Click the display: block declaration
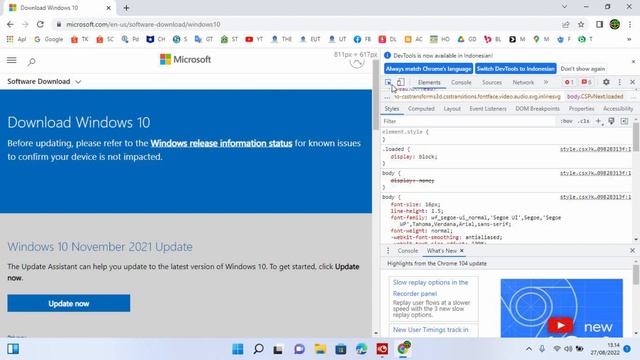The width and height of the screenshot is (640, 360). tap(413, 156)
